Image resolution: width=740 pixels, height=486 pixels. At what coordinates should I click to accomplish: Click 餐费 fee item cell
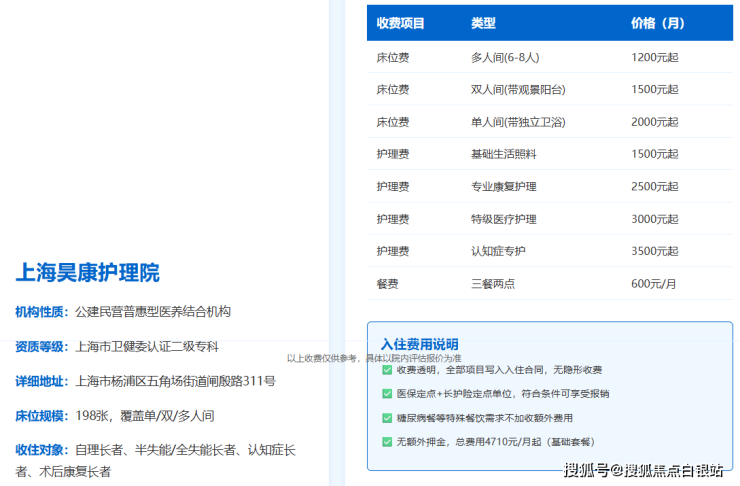tap(387, 284)
